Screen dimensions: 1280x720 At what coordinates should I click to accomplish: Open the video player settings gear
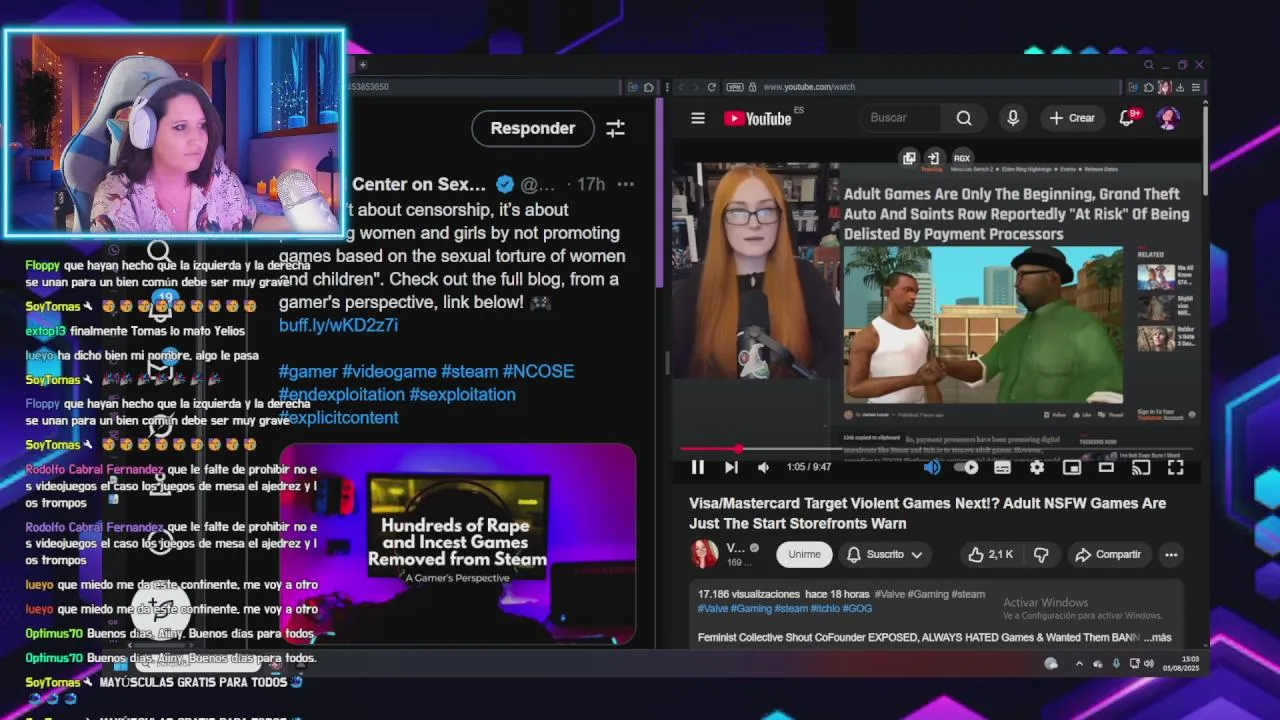click(1037, 467)
